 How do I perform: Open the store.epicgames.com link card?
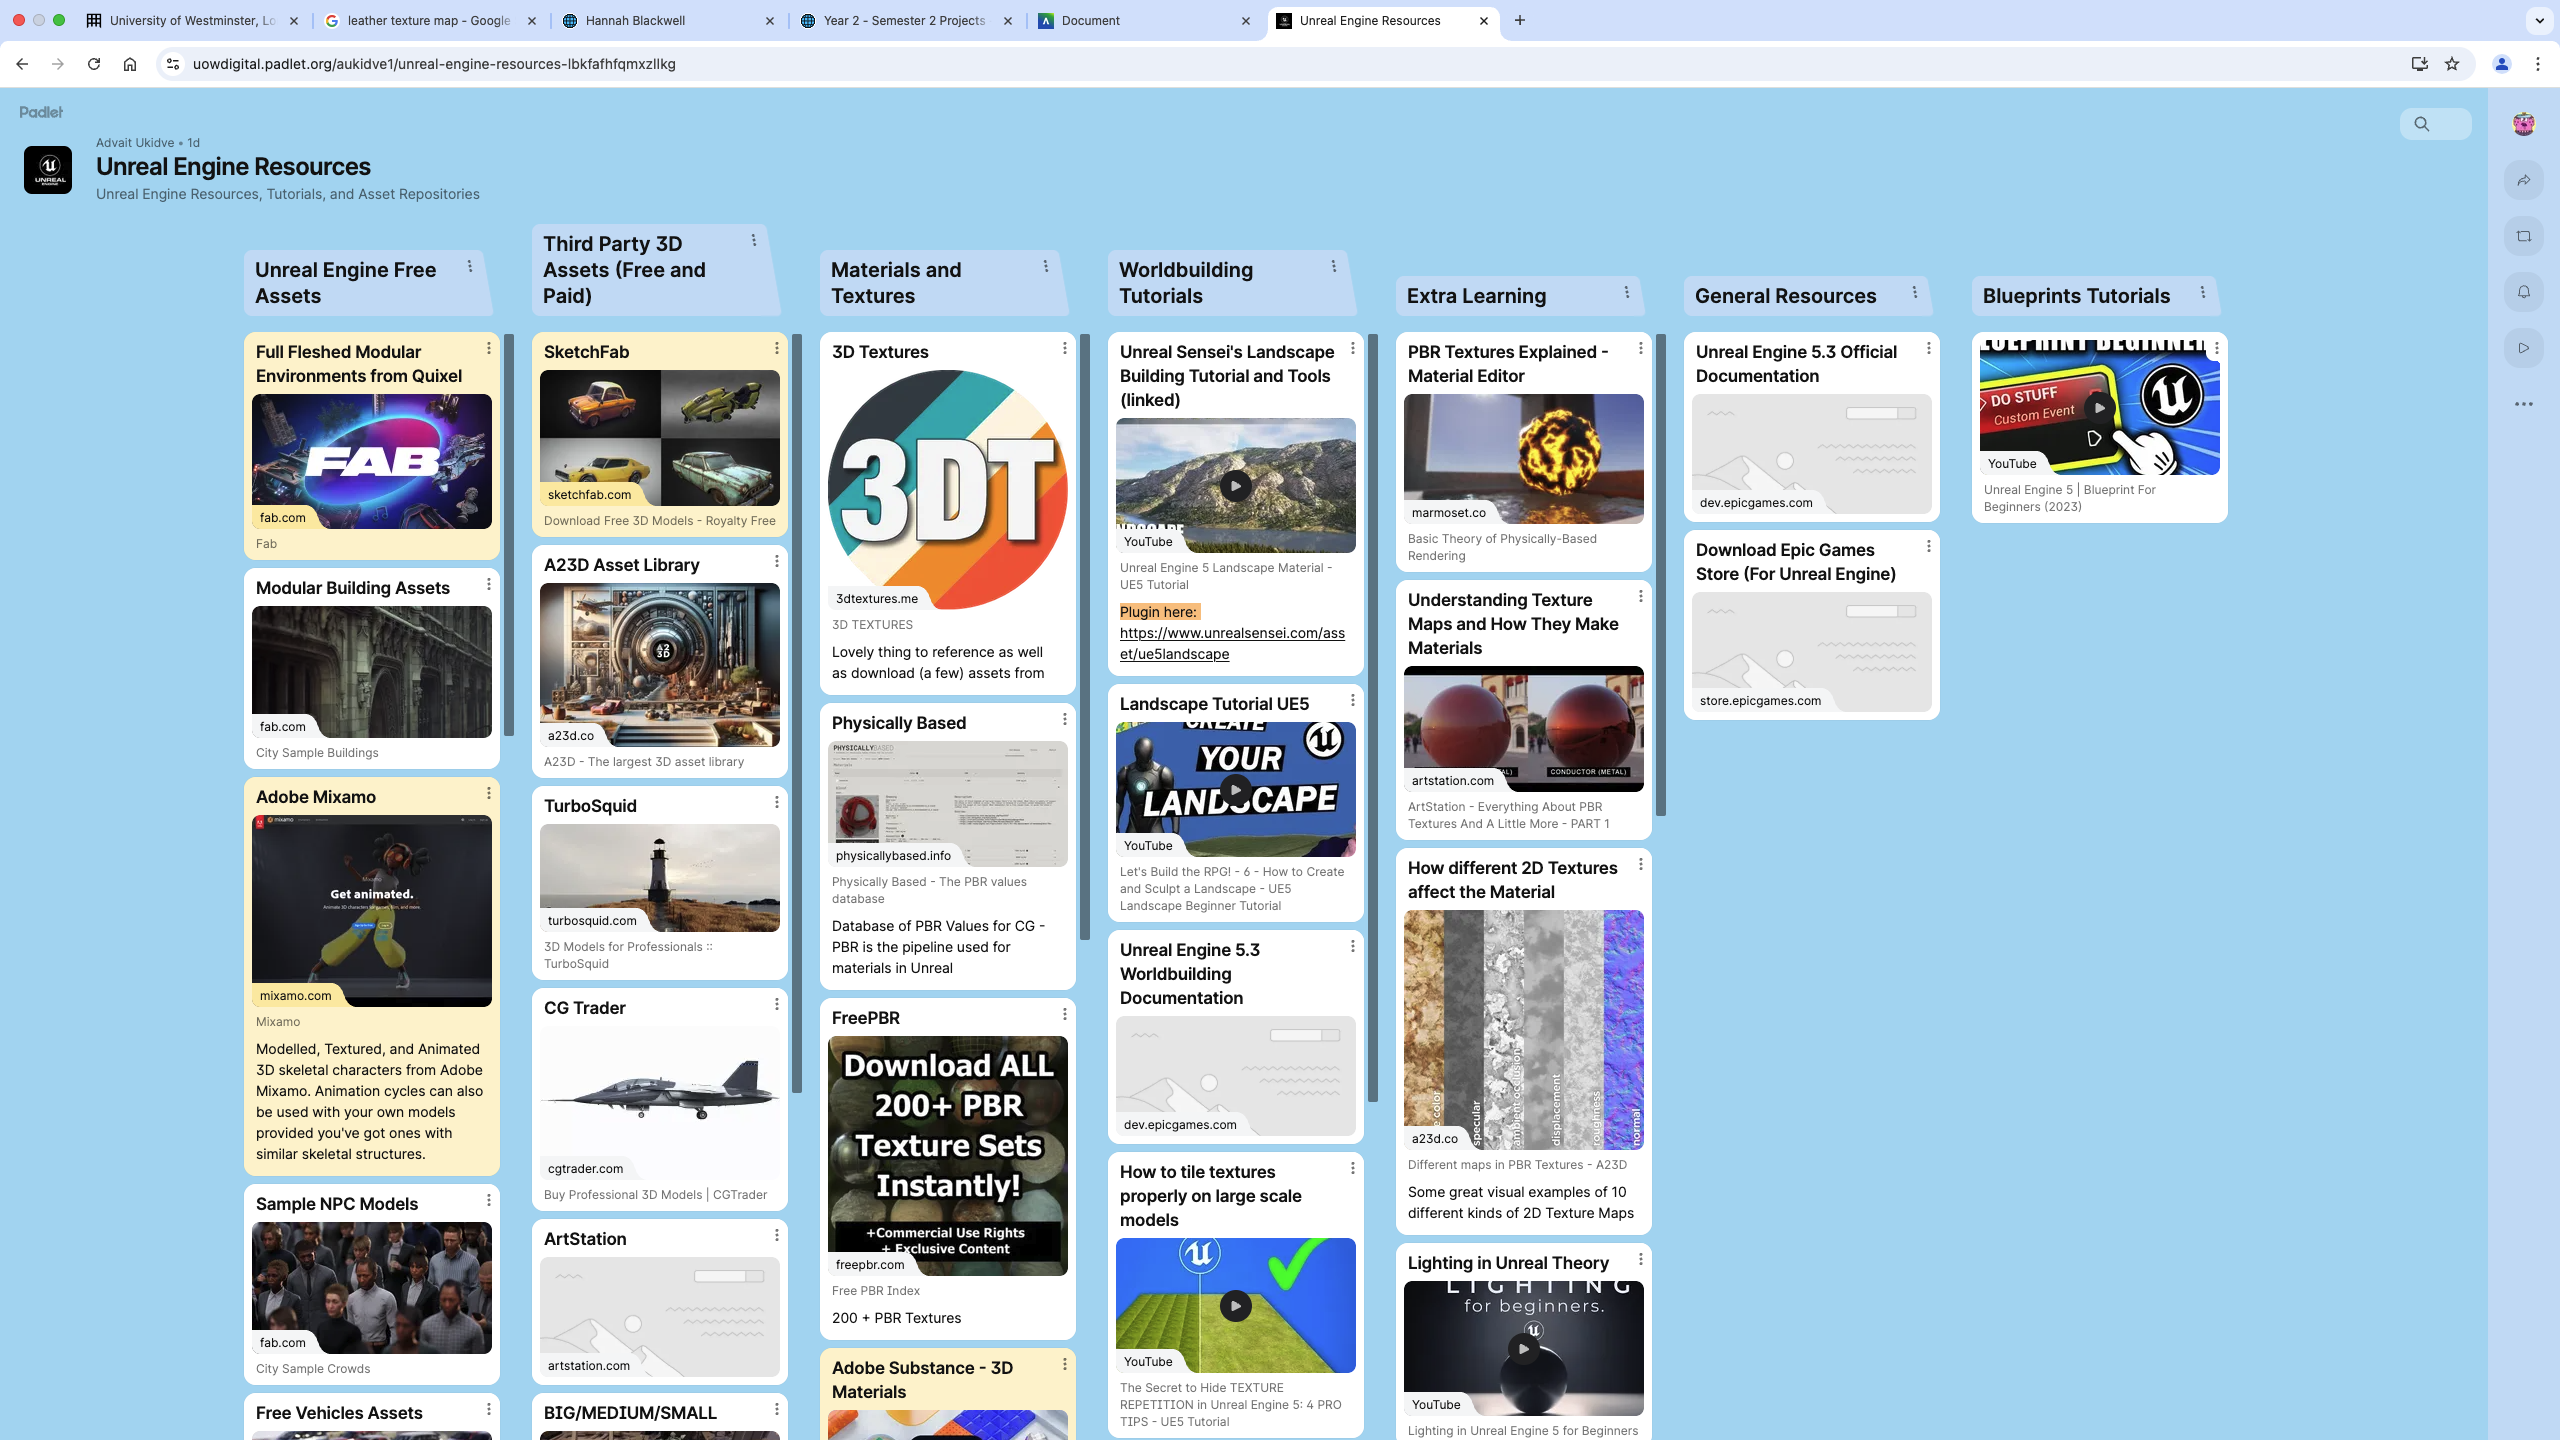[x=1812, y=652]
